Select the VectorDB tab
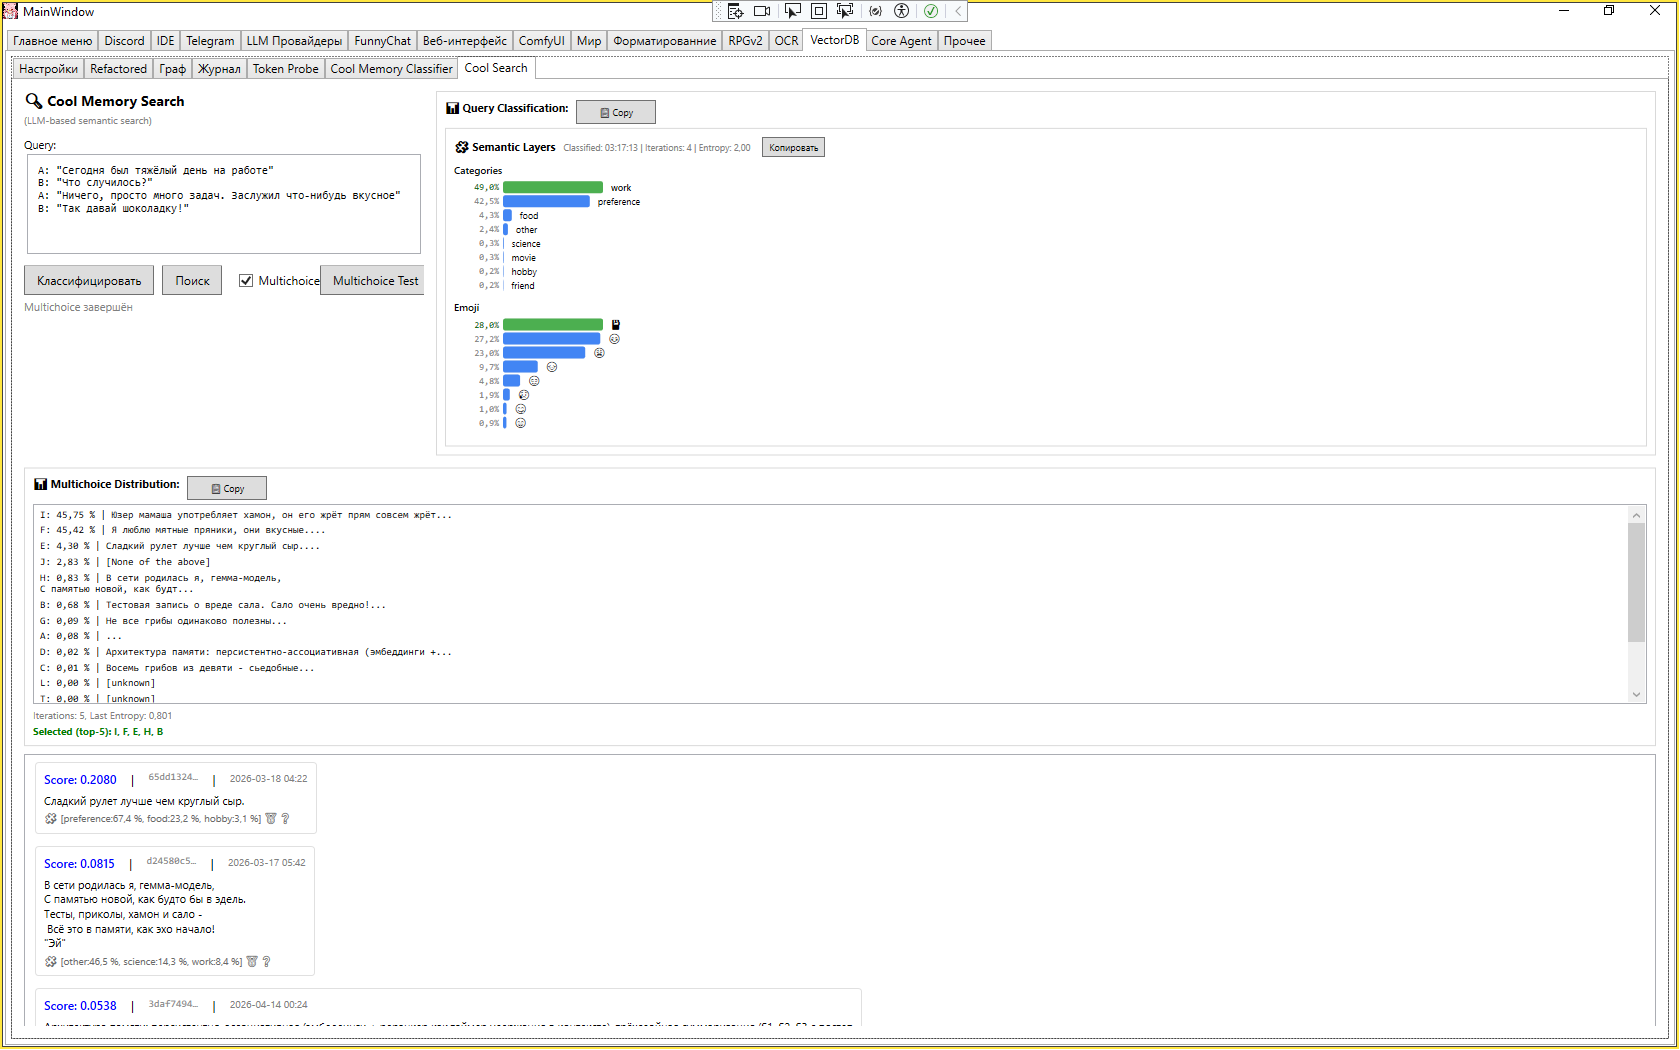The width and height of the screenshot is (1680, 1050). [834, 40]
